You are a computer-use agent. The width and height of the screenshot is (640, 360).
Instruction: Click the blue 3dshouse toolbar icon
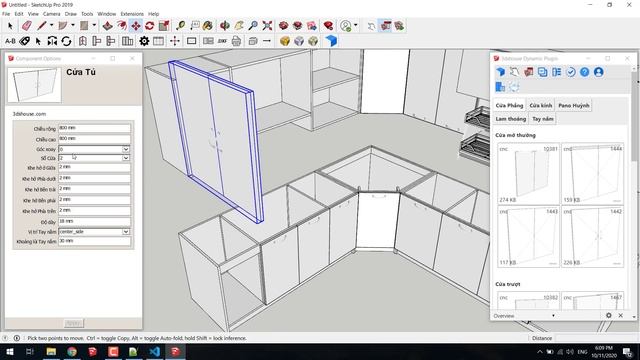(x=331, y=41)
